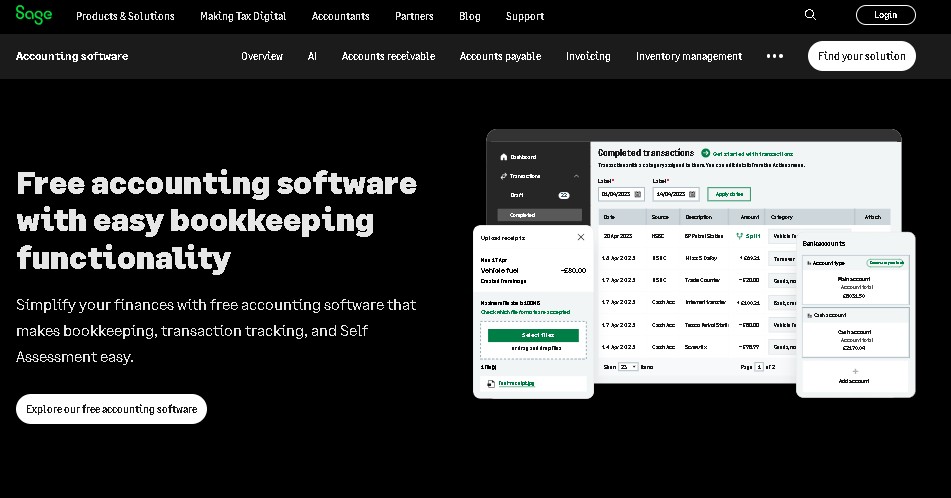Open the Support menu
The width and height of the screenshot is (951, 498).
(525, 16)
